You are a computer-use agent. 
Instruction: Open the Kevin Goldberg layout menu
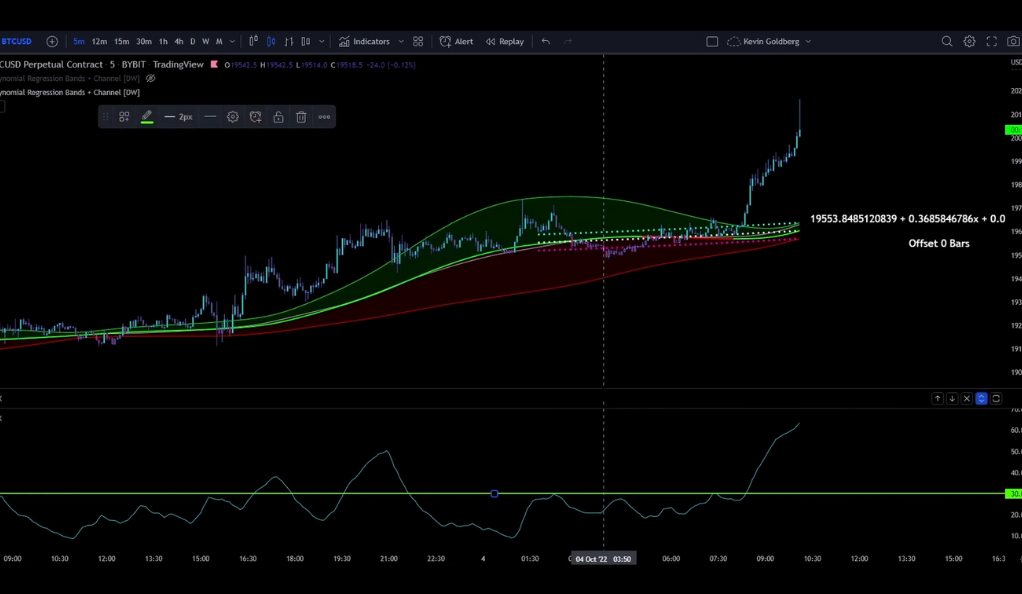click(x=777, y=41)
